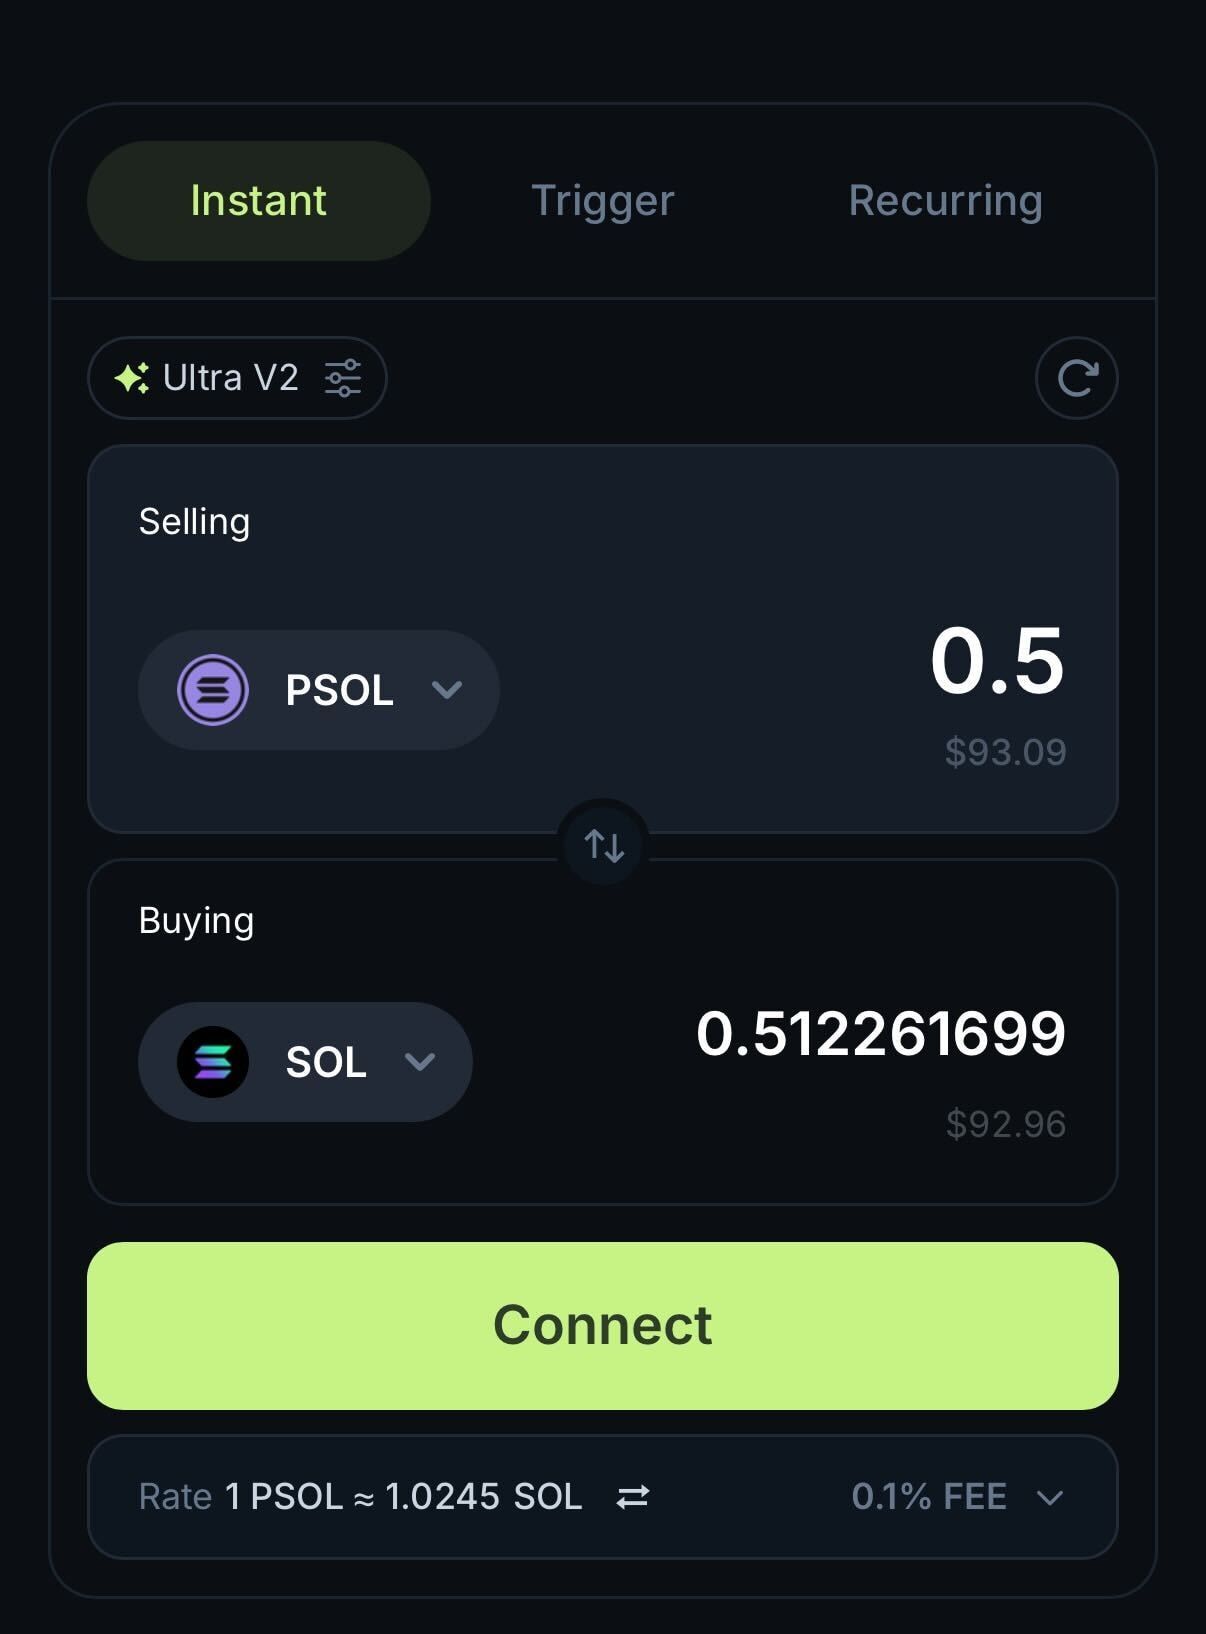Switch to the Trigger tab

point(603,201)
